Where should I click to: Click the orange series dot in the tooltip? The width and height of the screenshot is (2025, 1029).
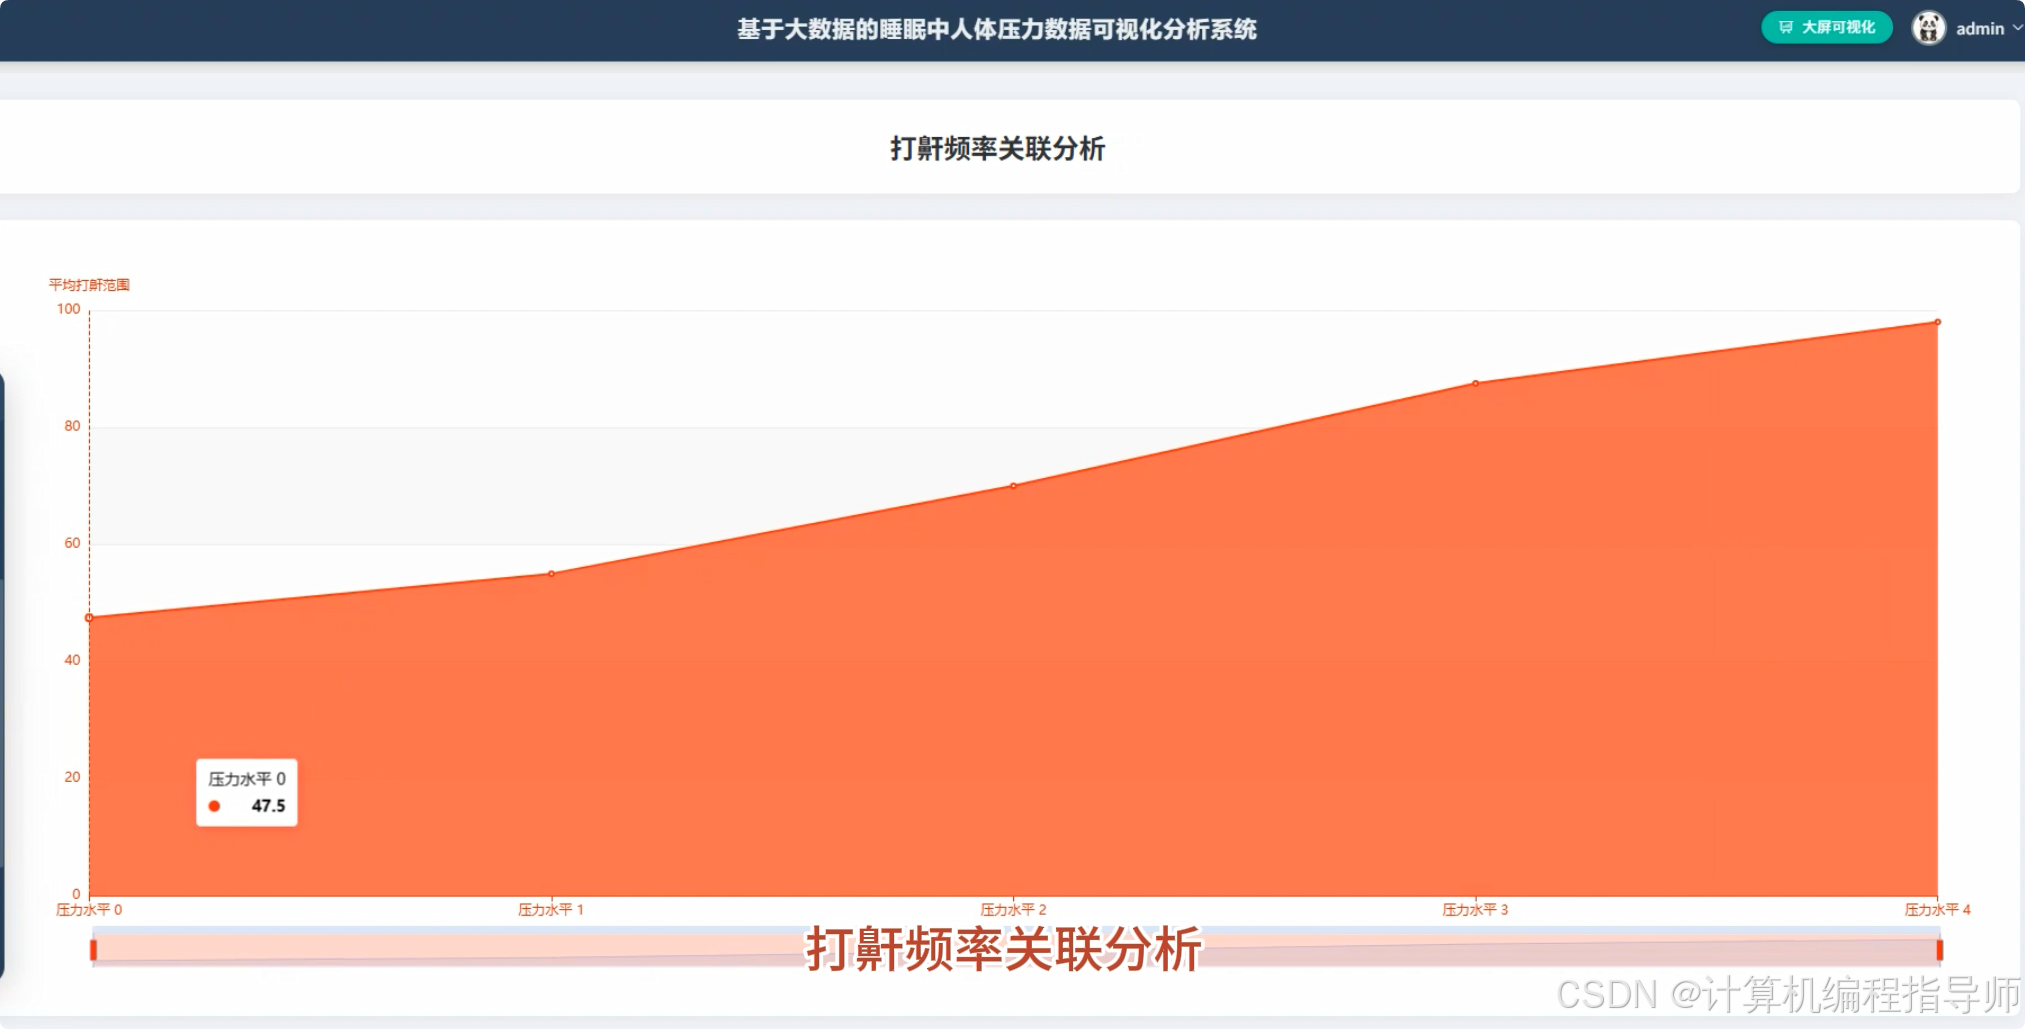point(214,805)
